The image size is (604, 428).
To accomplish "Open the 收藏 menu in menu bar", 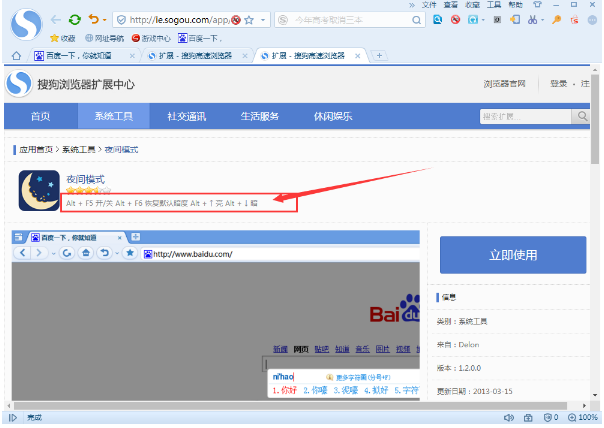I will [x=472, y=5].
